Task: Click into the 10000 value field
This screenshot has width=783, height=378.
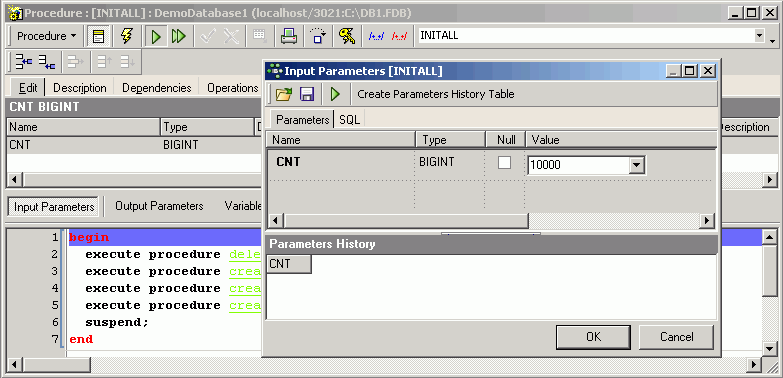Action: pyautogui.click(x=578, y=165)
